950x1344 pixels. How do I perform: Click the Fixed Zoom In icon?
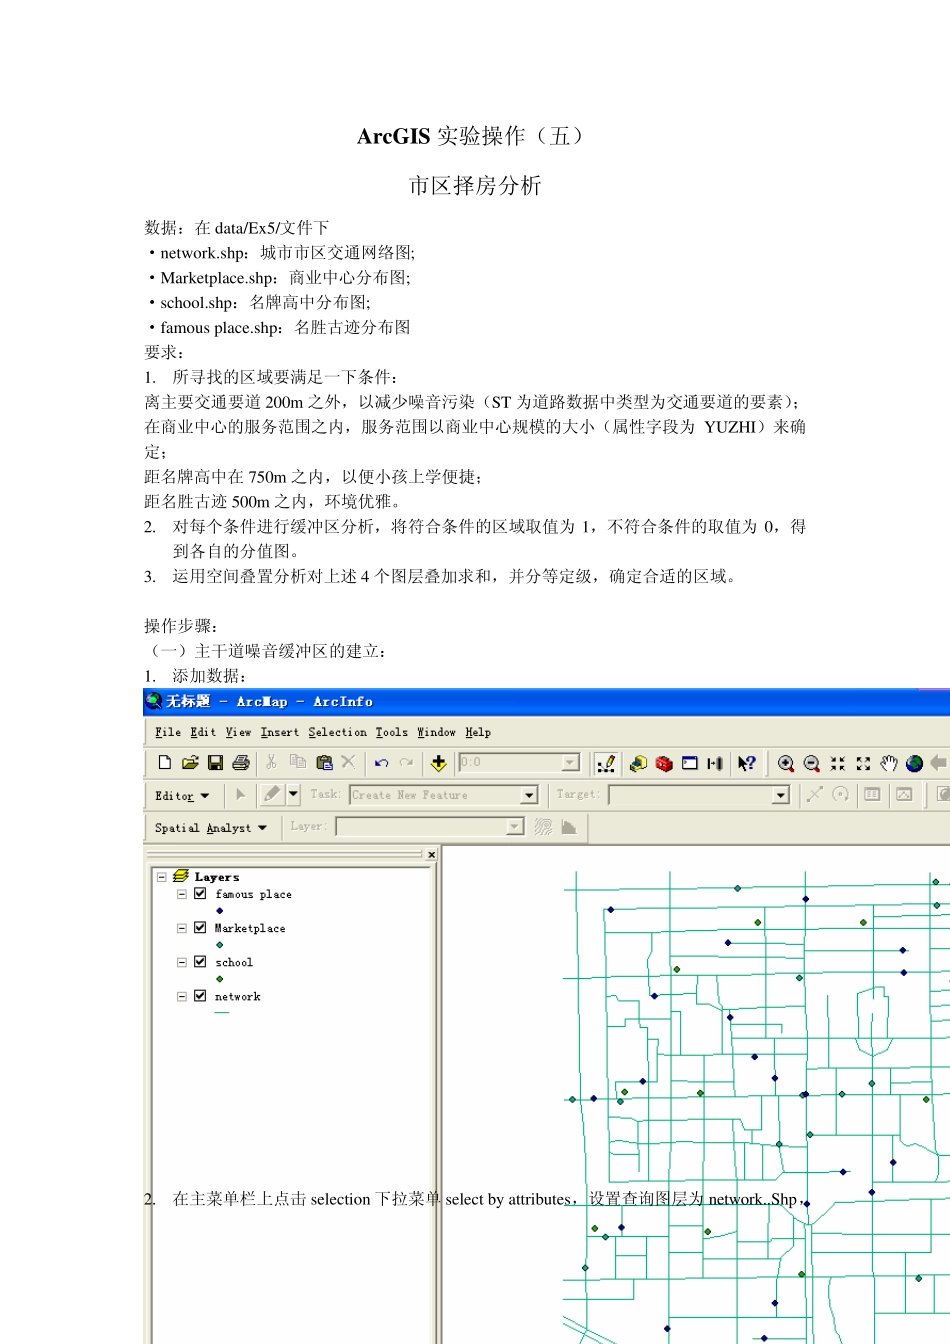[838, 764]
